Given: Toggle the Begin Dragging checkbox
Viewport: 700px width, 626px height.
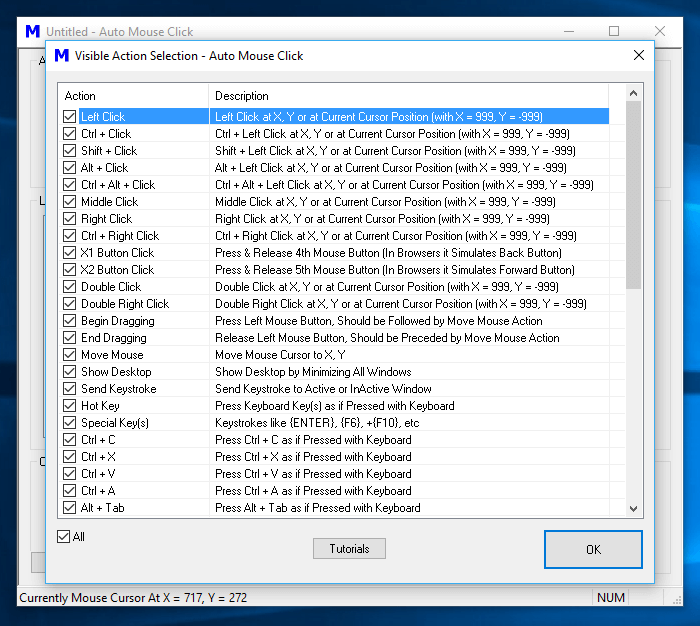Looking at the screenshot, I should click(69, 321).
